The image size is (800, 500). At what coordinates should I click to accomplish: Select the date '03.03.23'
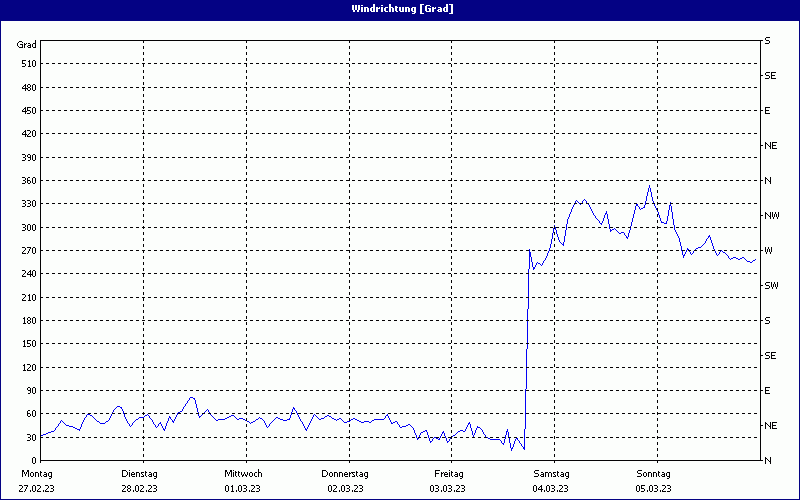447,489
